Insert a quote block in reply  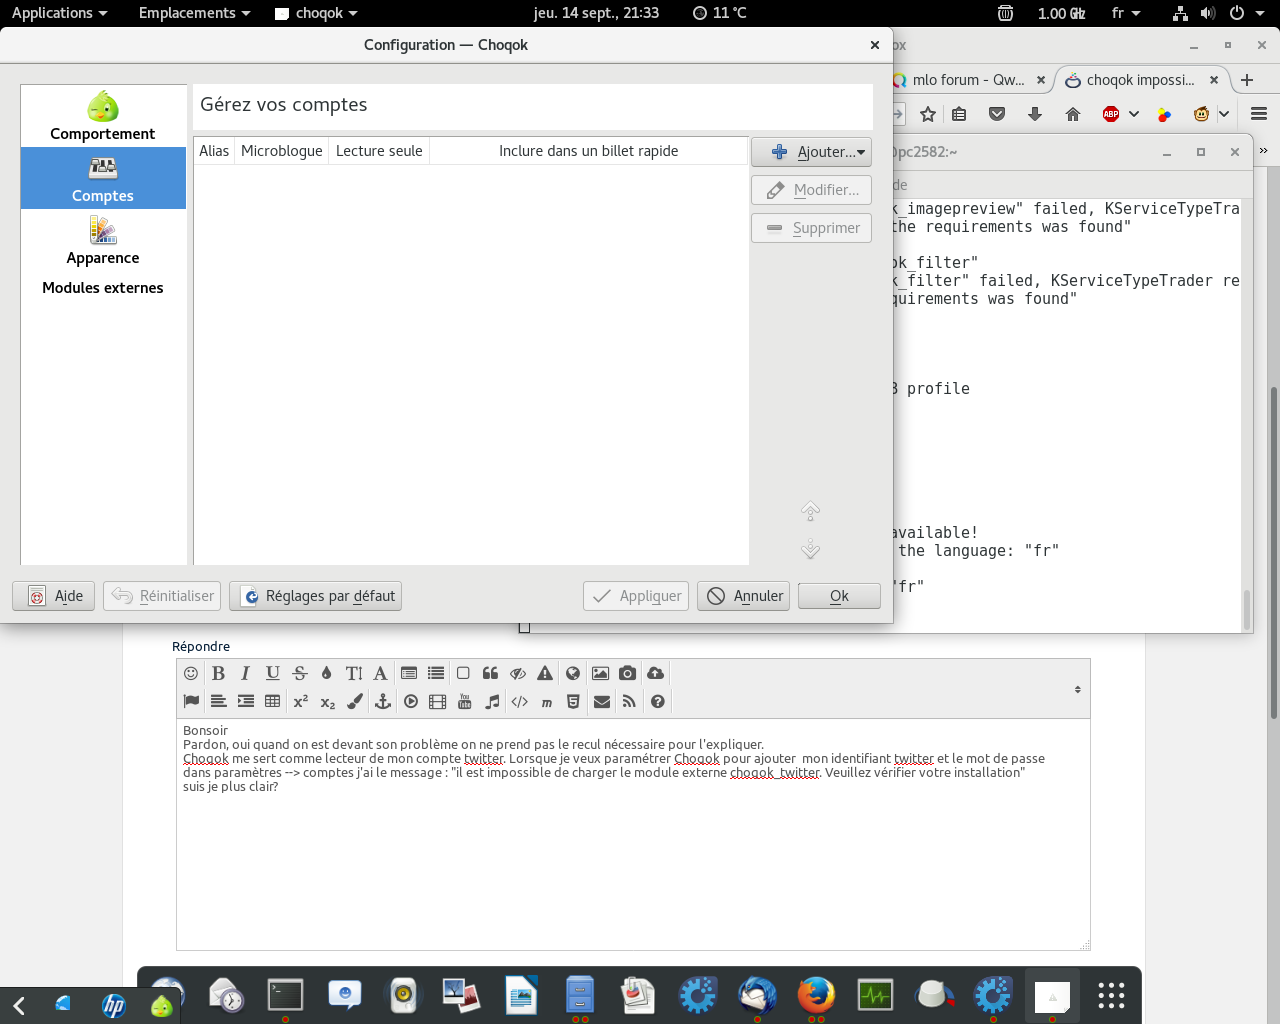490,673
